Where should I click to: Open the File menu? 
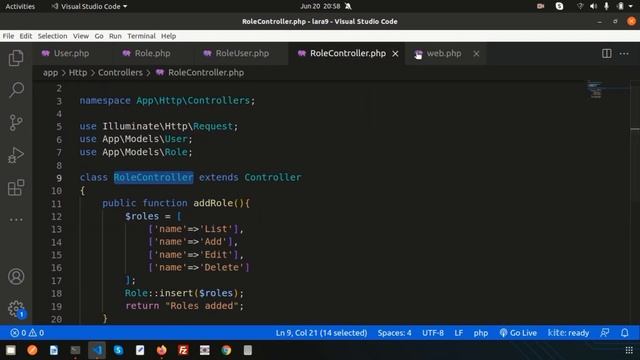pos(8,36)
